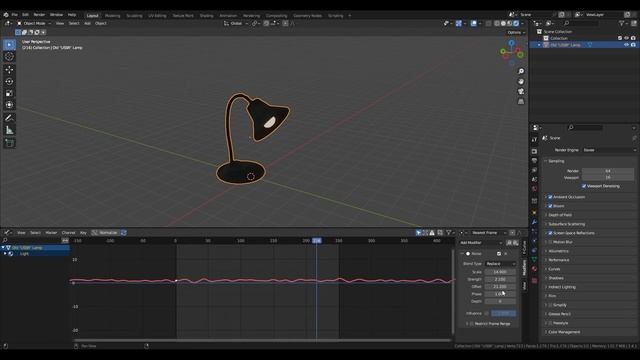Open the Output properties tab icon
This screenshot has height=360, width=640.
(x=534, y=161)
